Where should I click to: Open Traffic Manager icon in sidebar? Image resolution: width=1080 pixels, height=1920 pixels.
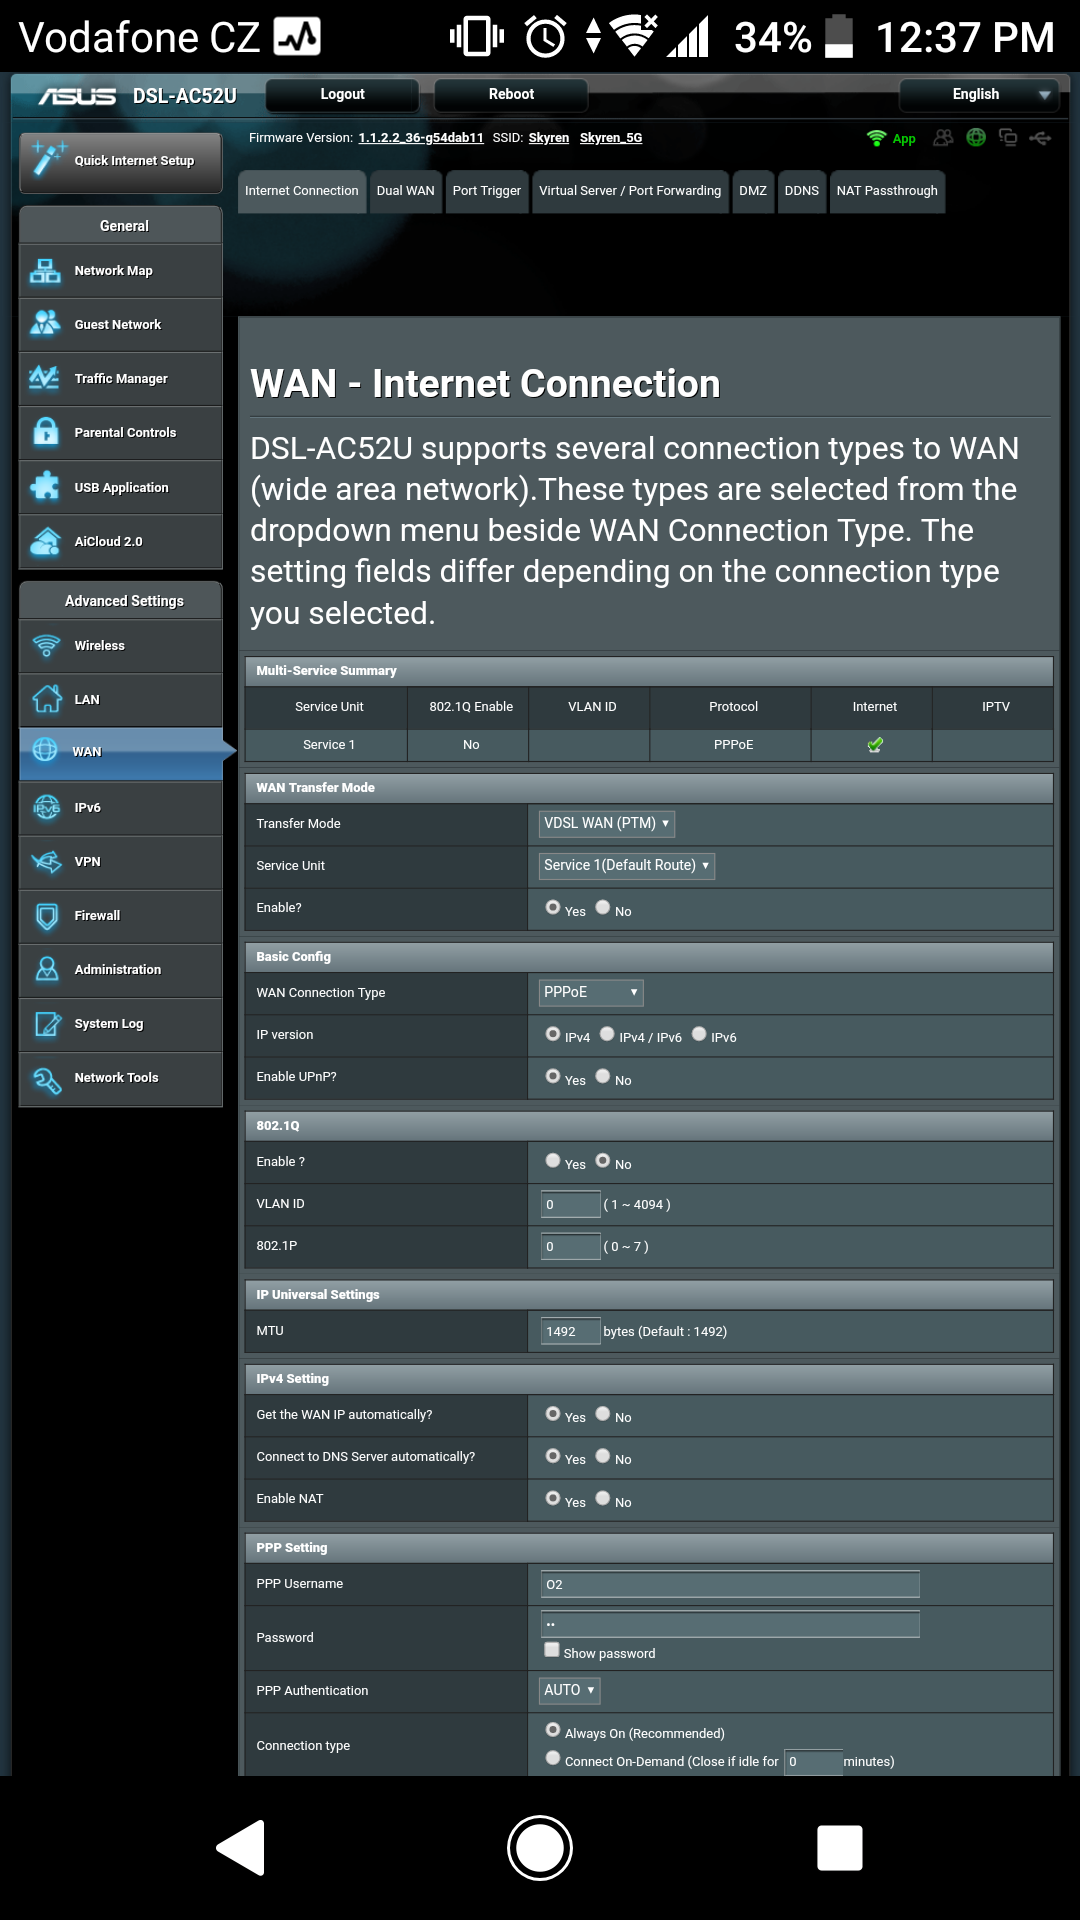[x=45, y=378]
